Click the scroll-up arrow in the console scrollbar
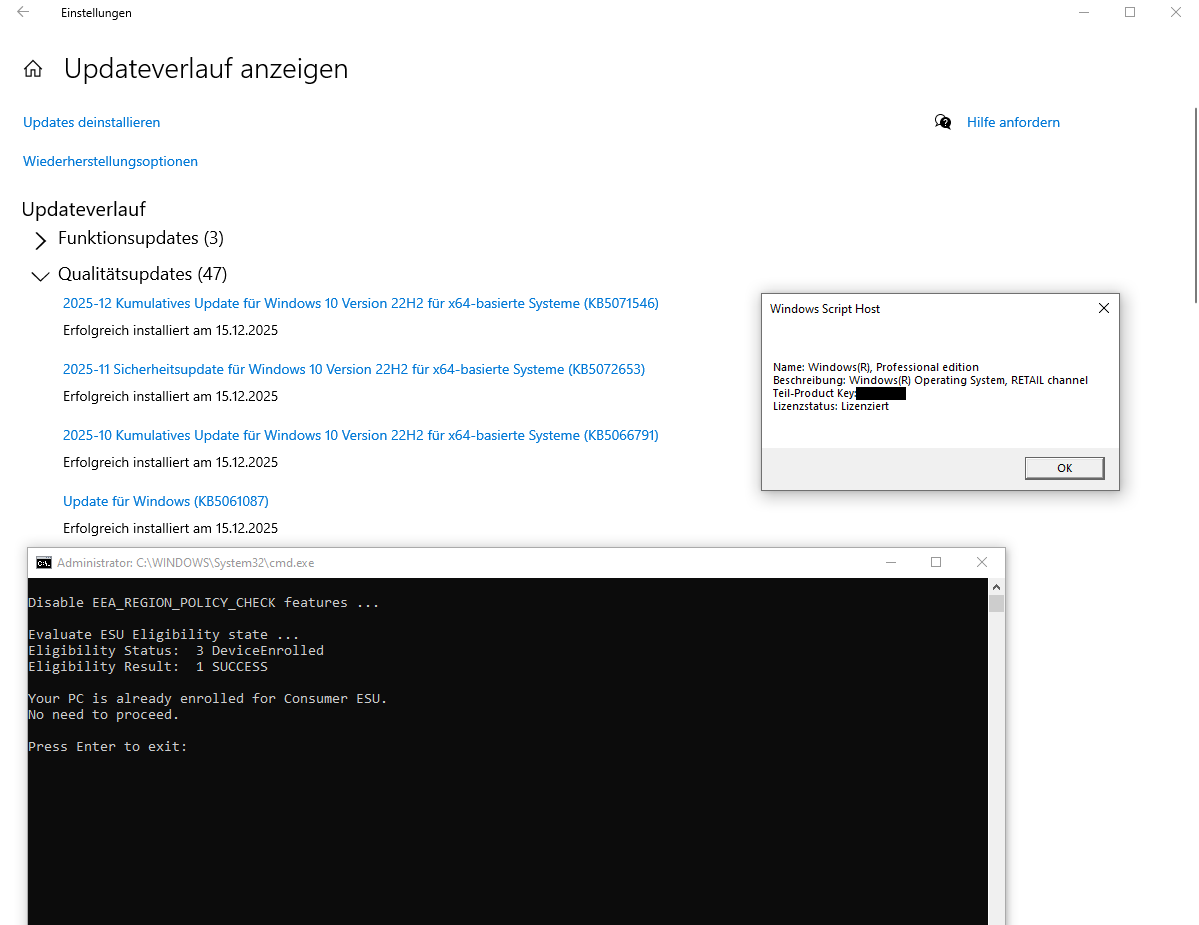The height and width of the screenshot is (925, 1199). [996, 588]
